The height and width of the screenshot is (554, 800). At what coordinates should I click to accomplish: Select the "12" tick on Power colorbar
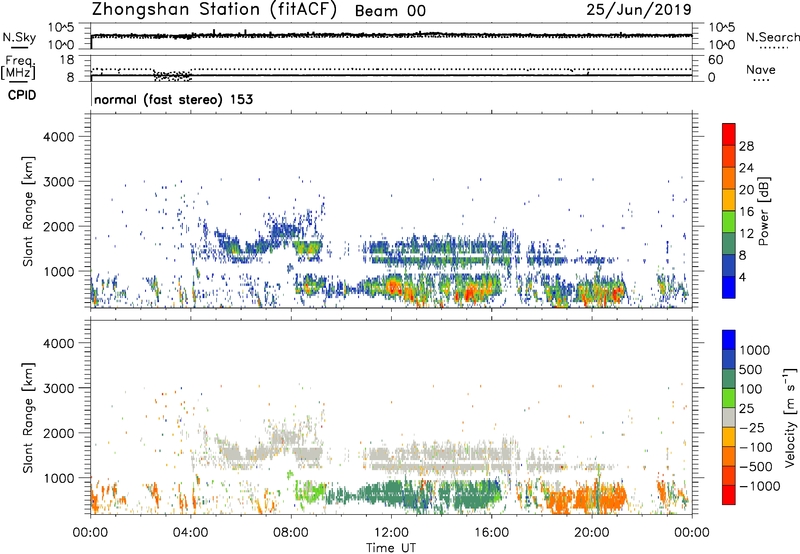click(746, 234)
